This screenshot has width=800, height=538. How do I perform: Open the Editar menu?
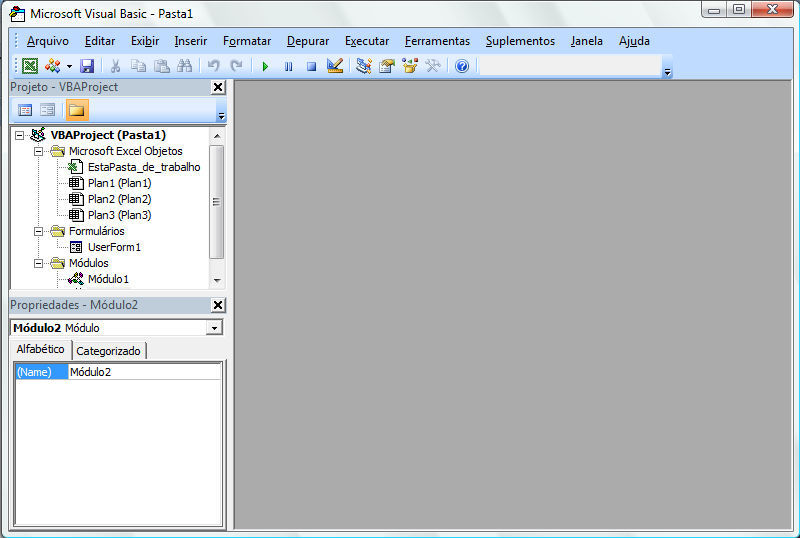tap(100, 41)
